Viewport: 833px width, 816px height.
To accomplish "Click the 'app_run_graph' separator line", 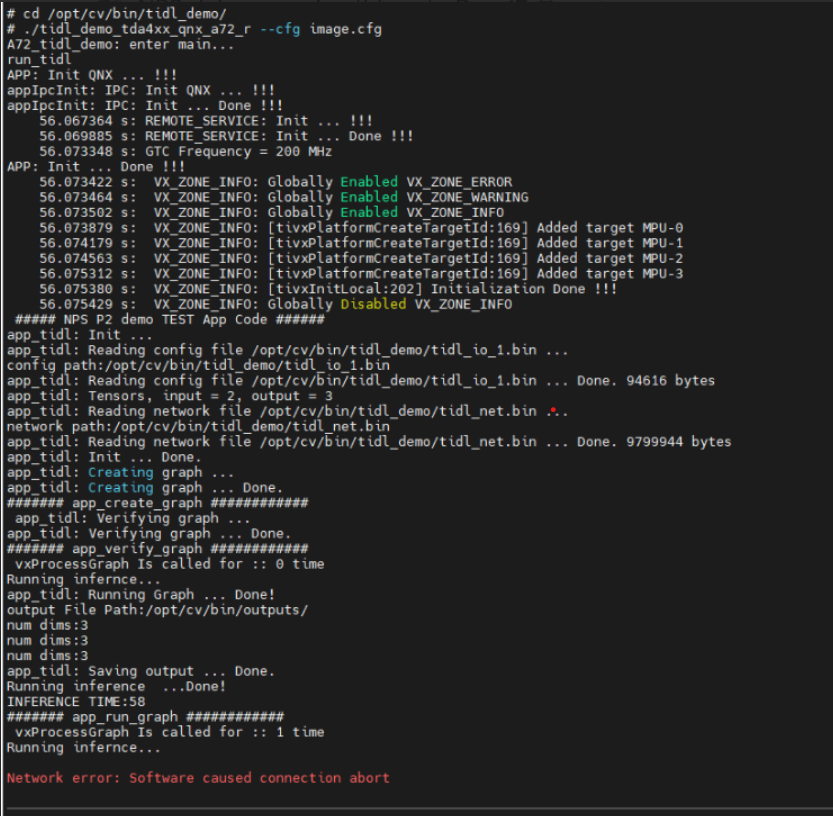I will [x=145, y=717].
